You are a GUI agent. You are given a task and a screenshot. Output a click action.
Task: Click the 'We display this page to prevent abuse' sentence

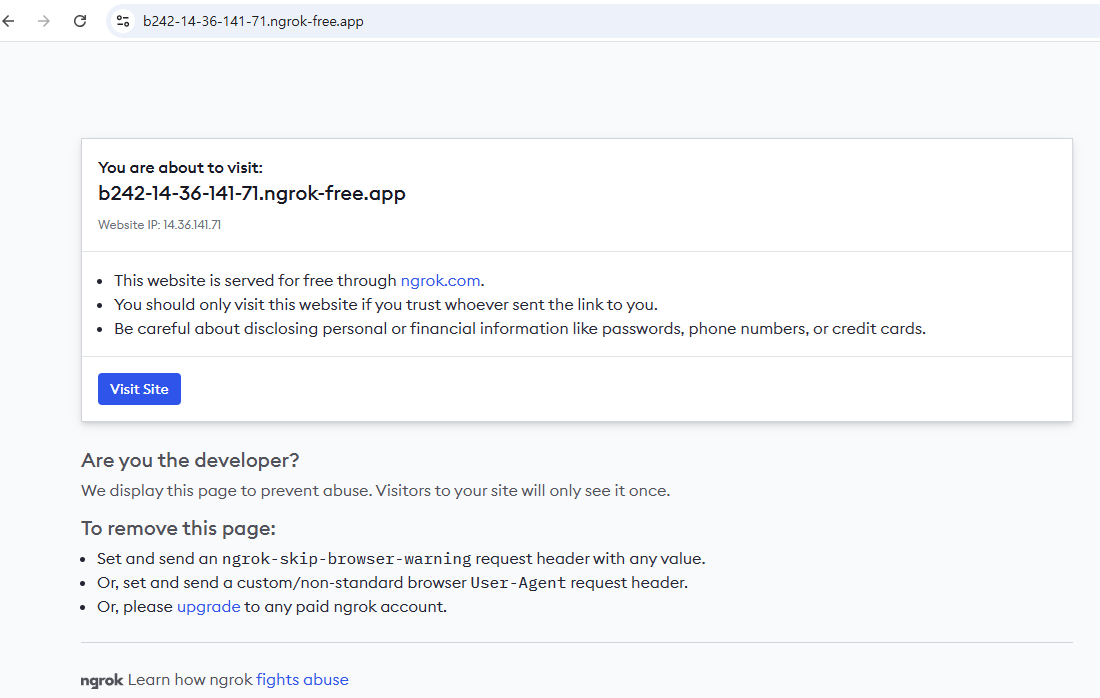tap(375, 491)
